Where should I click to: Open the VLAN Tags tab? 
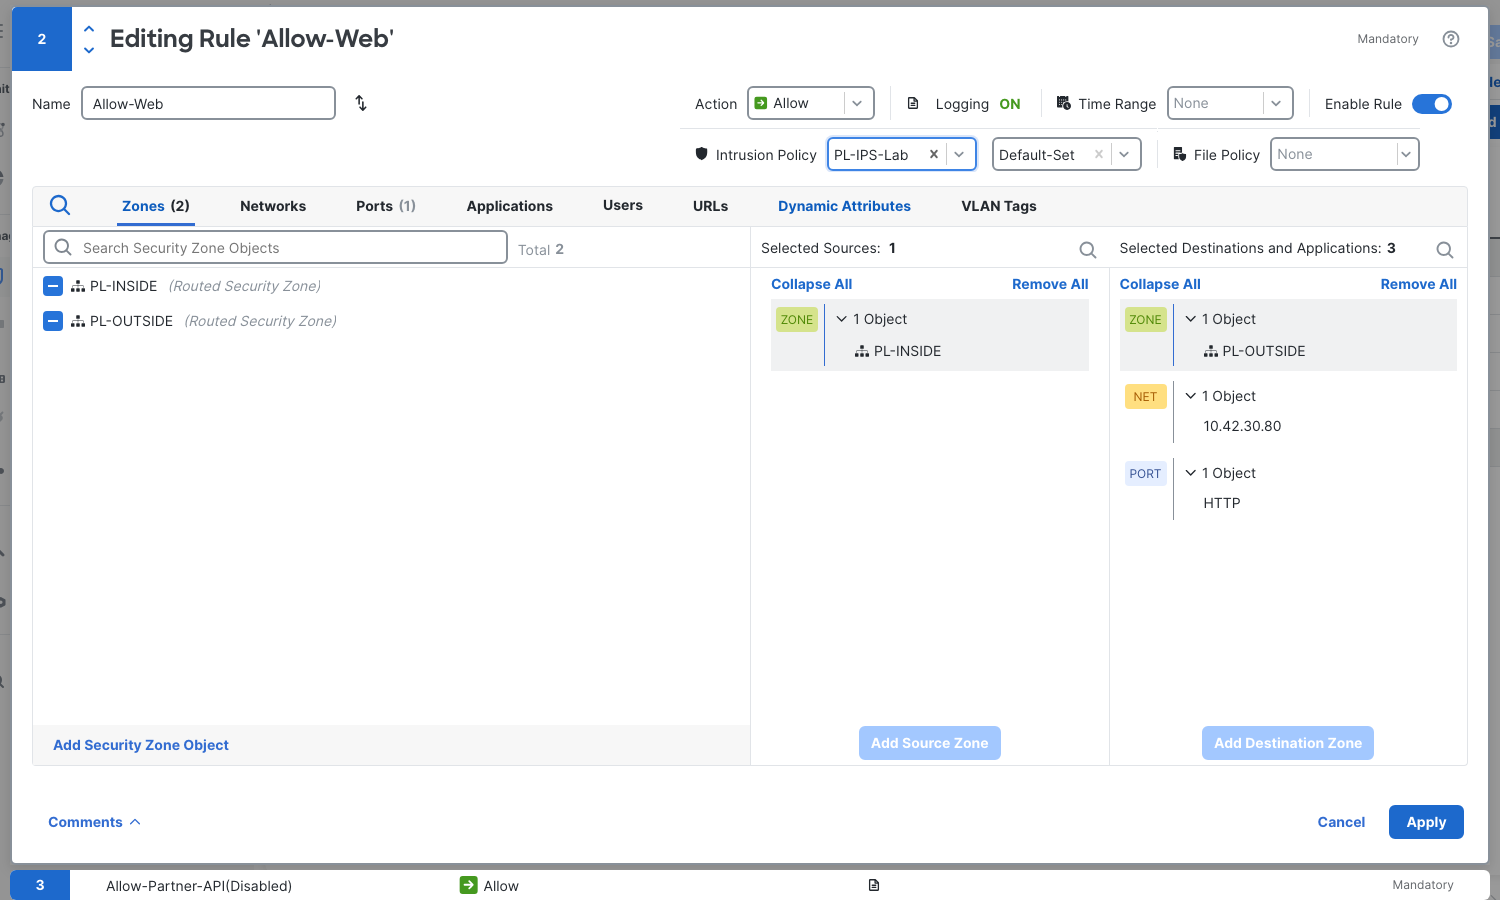point(999,206)
